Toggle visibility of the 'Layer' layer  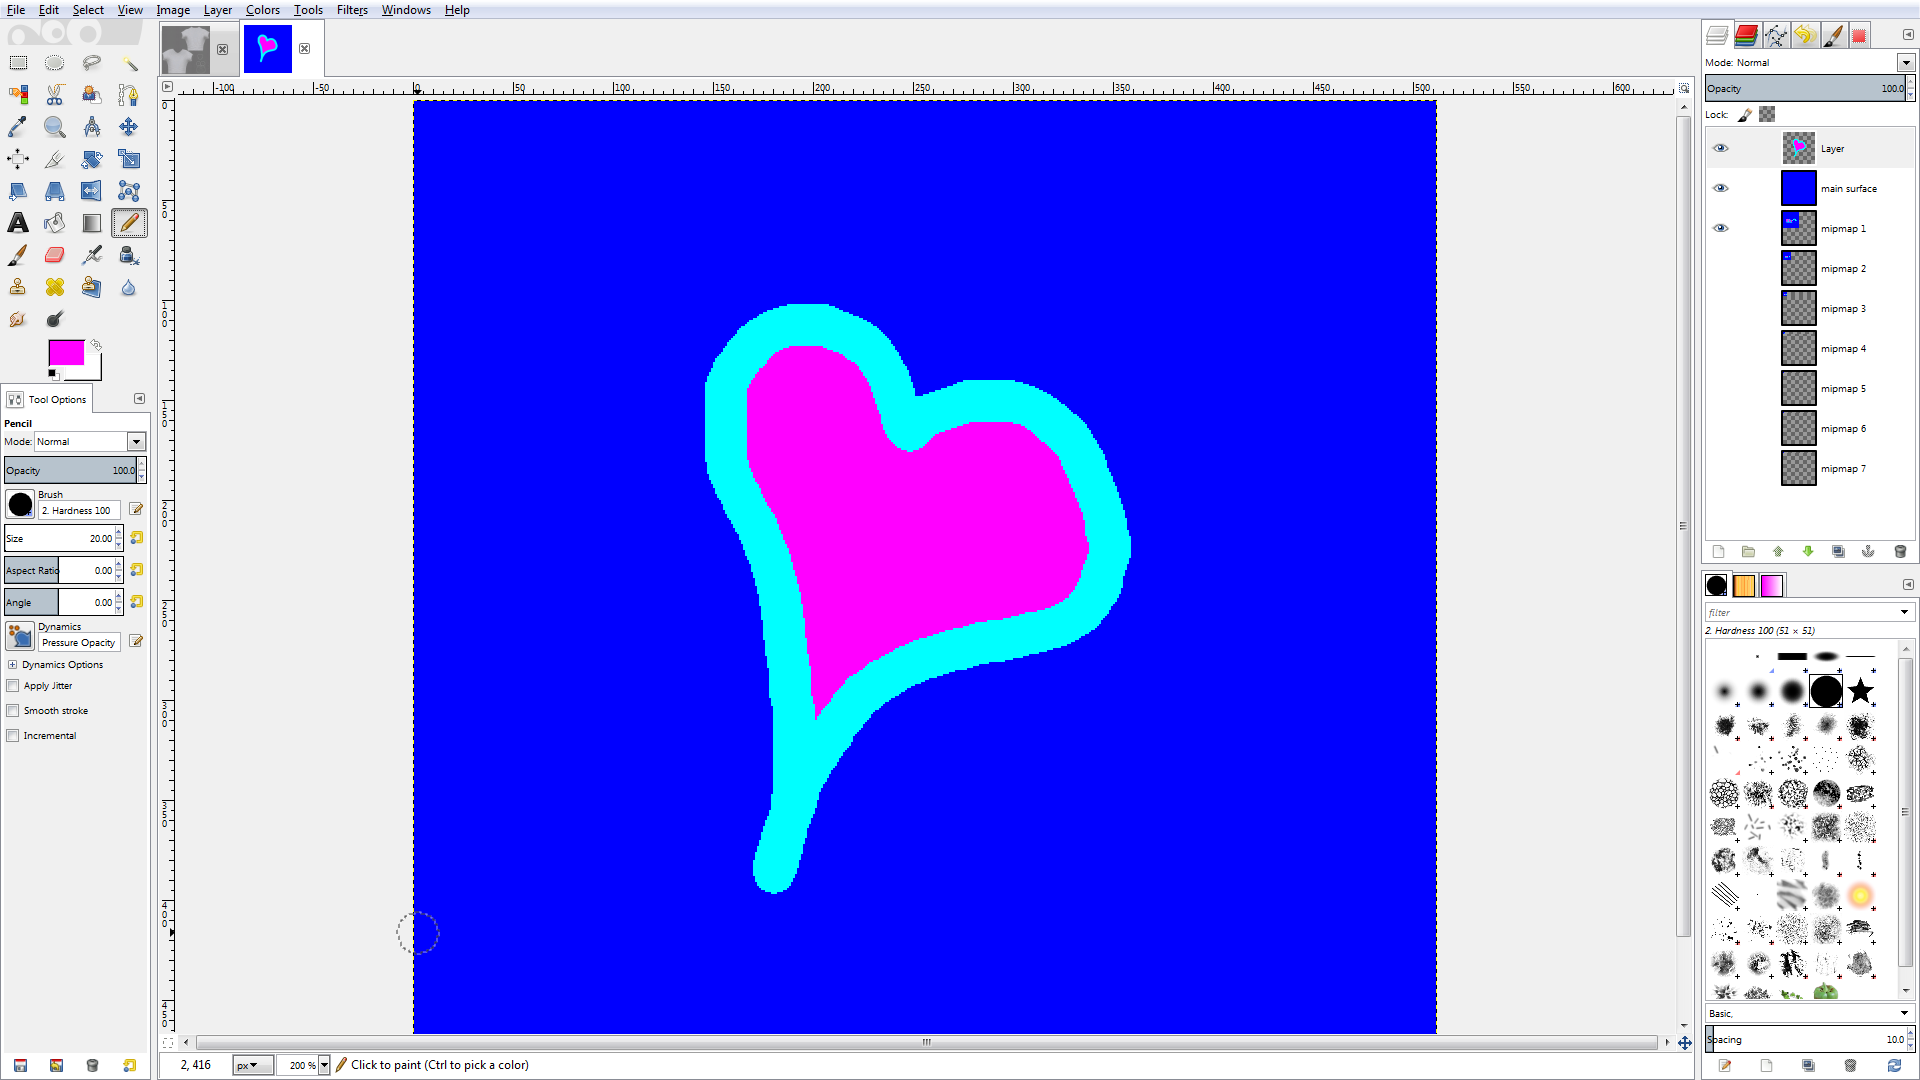(1720, 148)
